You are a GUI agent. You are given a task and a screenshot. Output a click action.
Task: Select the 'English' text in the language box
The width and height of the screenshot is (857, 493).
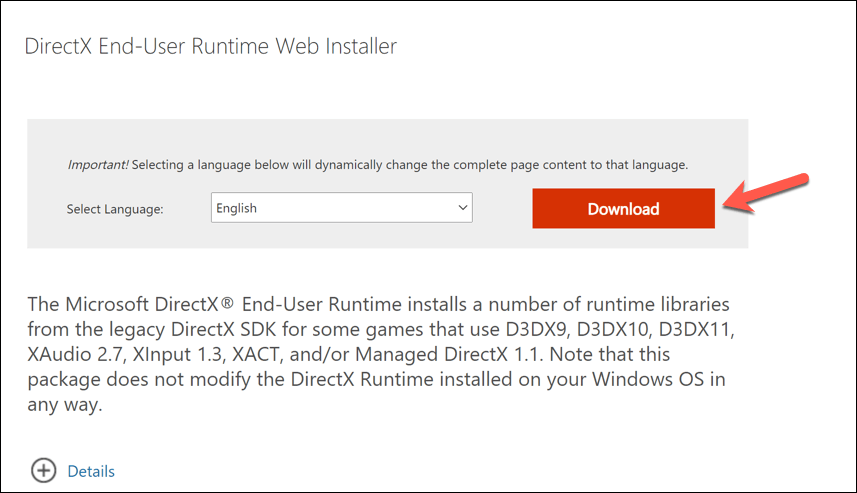click(x=237, y=208)
